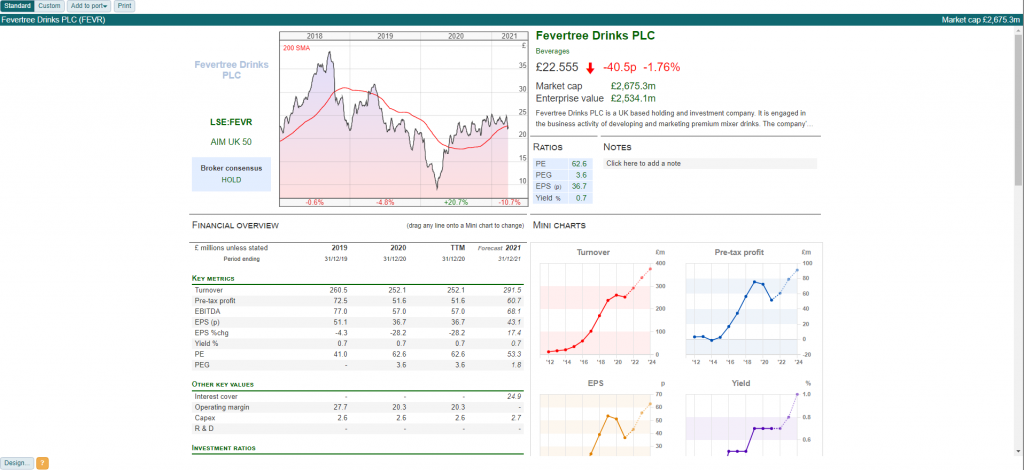Select the EBITDA row label
This screenshot has height=470, width=1024.
coord(206,311)
